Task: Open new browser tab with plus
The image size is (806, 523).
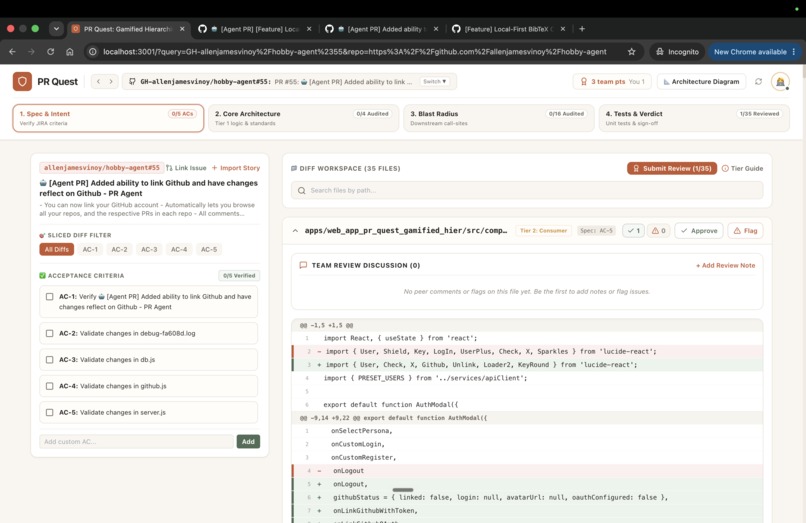Action: pos(582,29)
